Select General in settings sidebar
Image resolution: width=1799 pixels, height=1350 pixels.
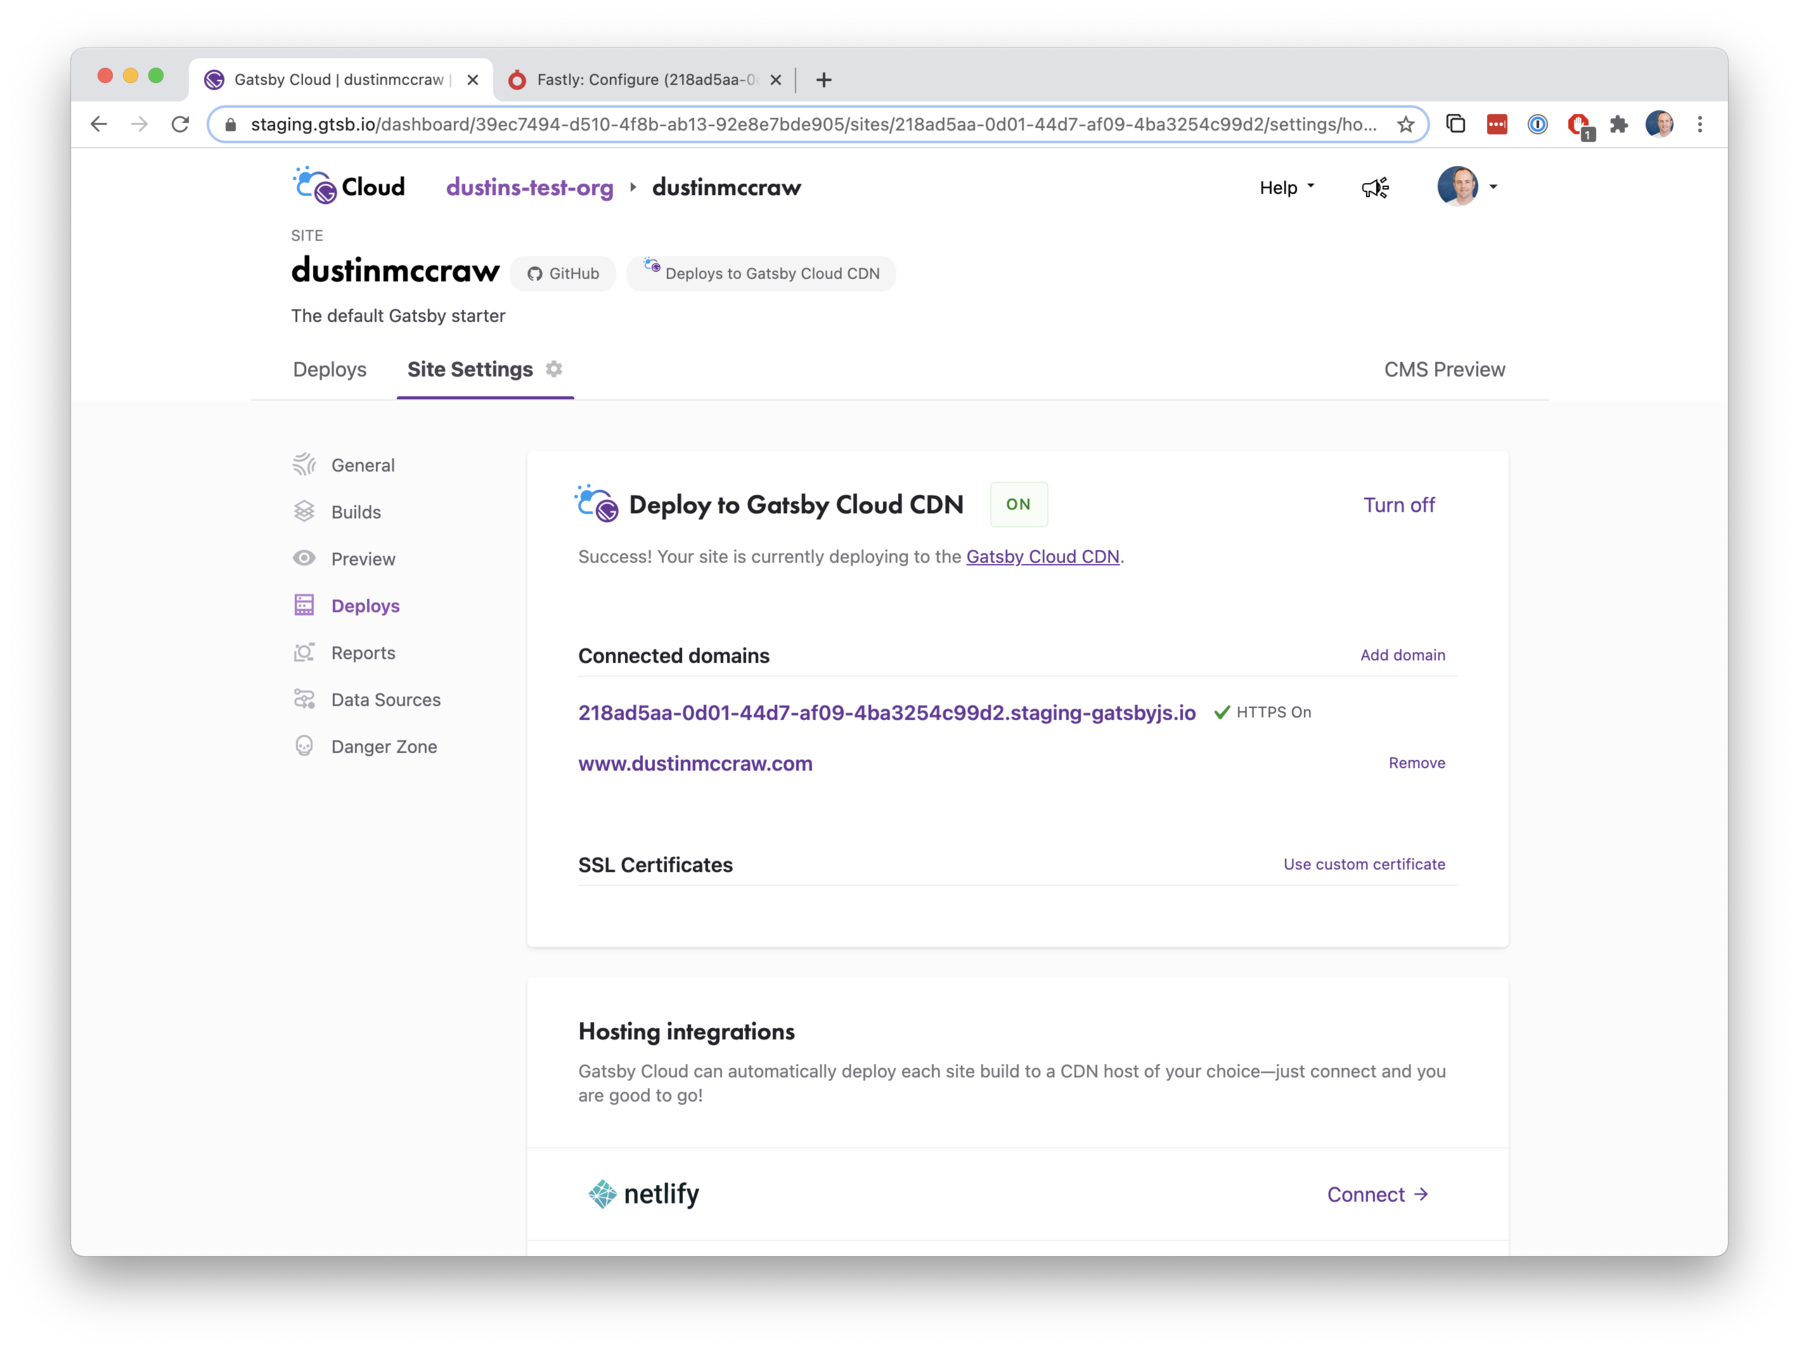pyautogui.click(x=344, y=465)
